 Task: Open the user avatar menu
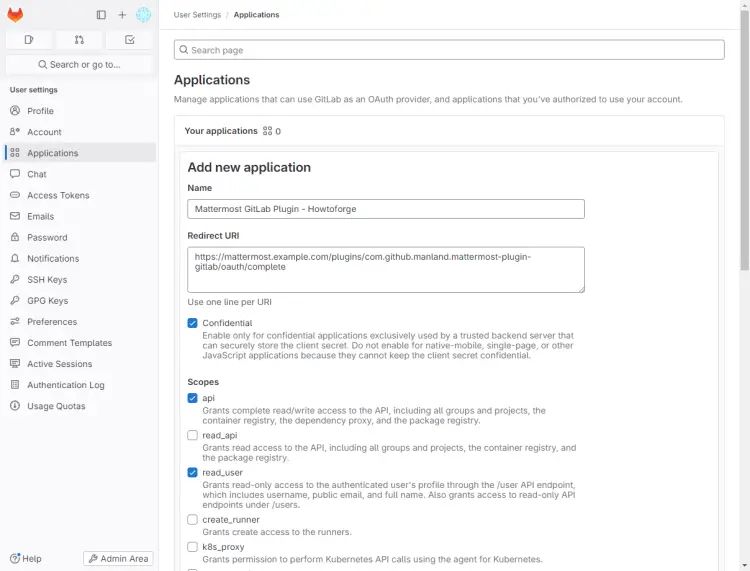click(x=144, y=15)
